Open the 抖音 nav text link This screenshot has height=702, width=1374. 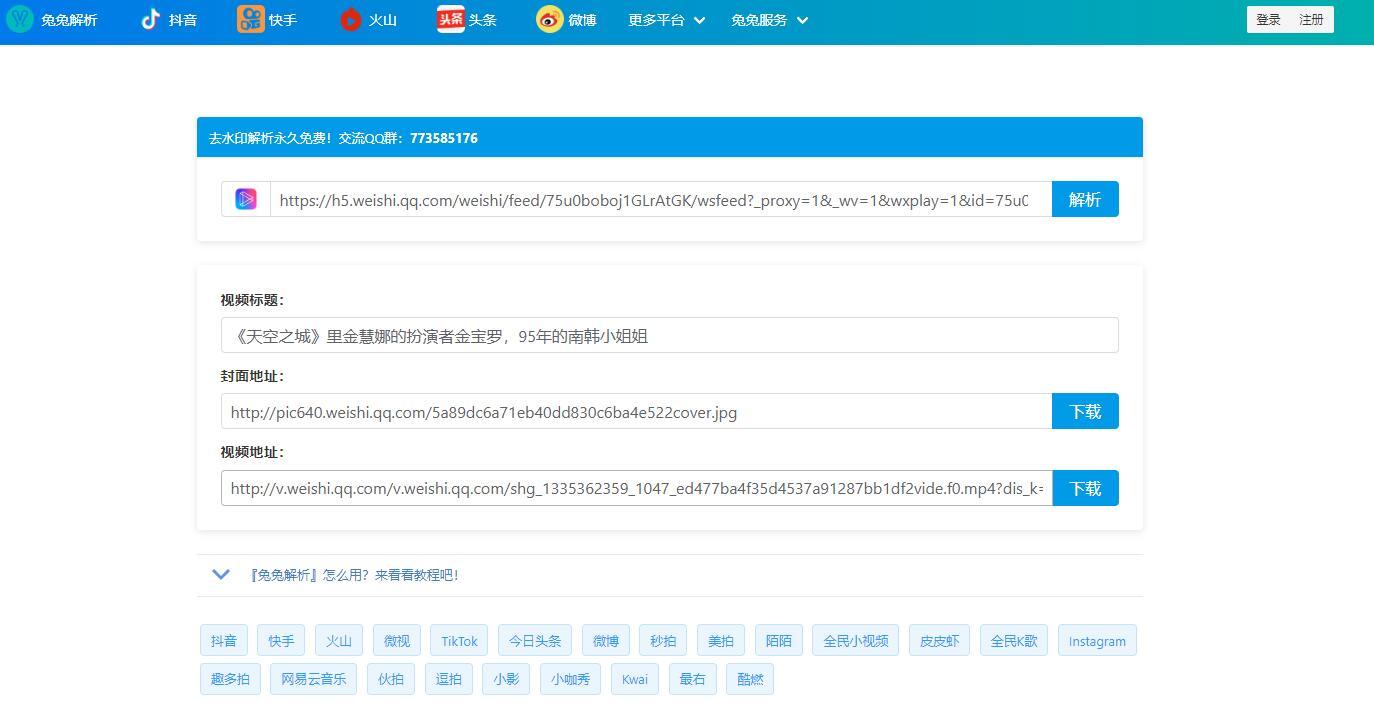pos(183,20)
